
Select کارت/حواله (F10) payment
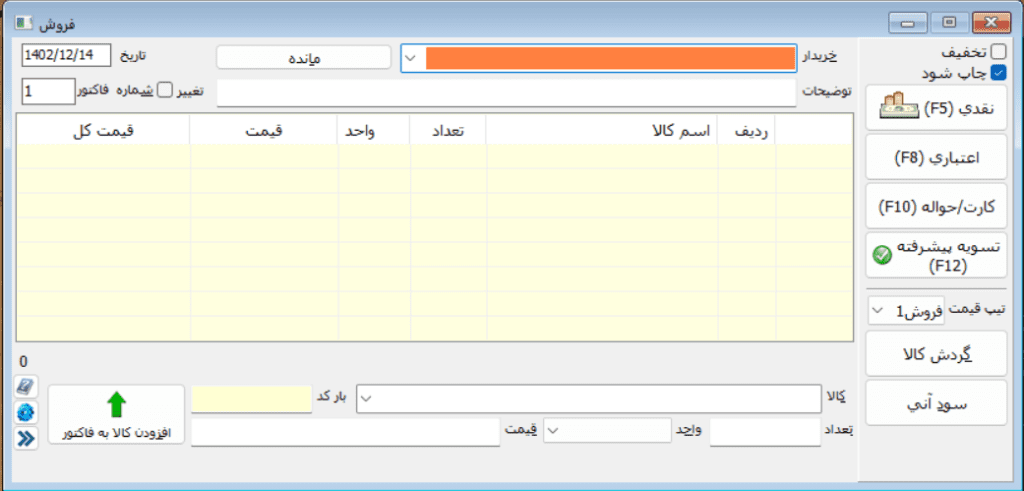pyautogui.click(x=936, y=207)
